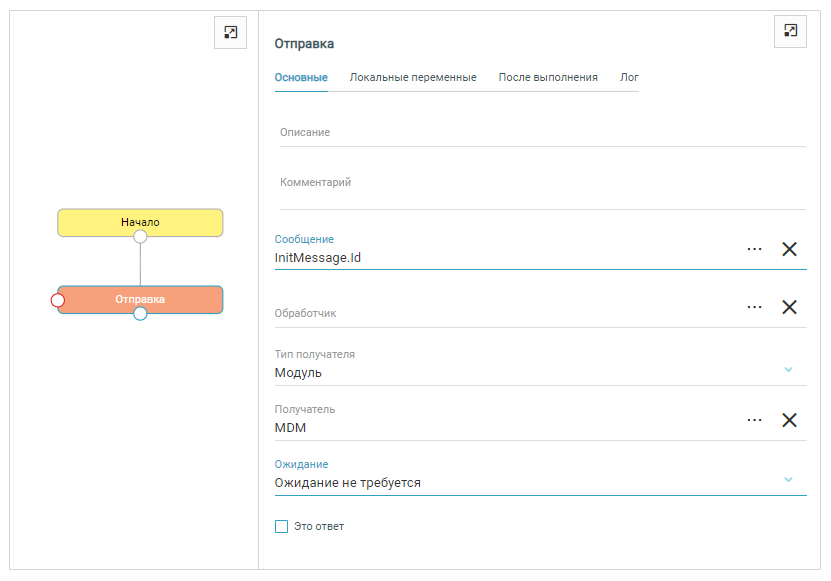
Task: Click the red connector on Отправка node
Action: (58, 300)
